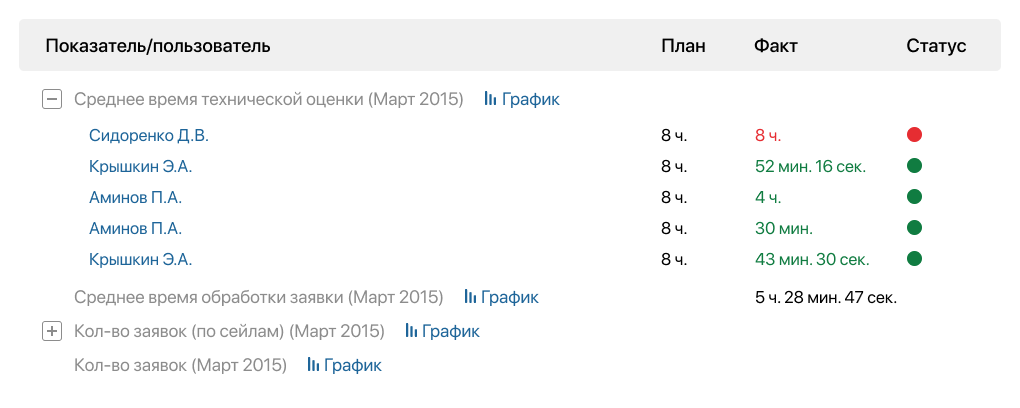Collapse "Среднее время технической оценки" group
This screenshot has width=1020, height=408.
click(52, 99)
